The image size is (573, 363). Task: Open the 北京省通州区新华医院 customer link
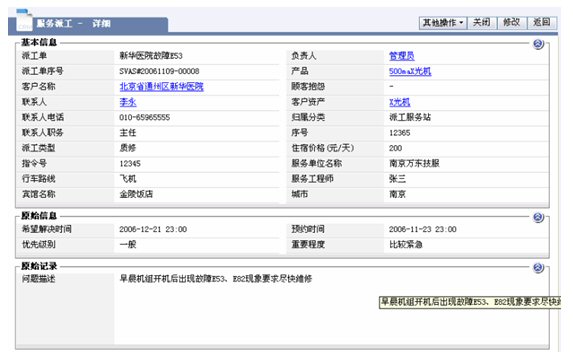(162, 87)
